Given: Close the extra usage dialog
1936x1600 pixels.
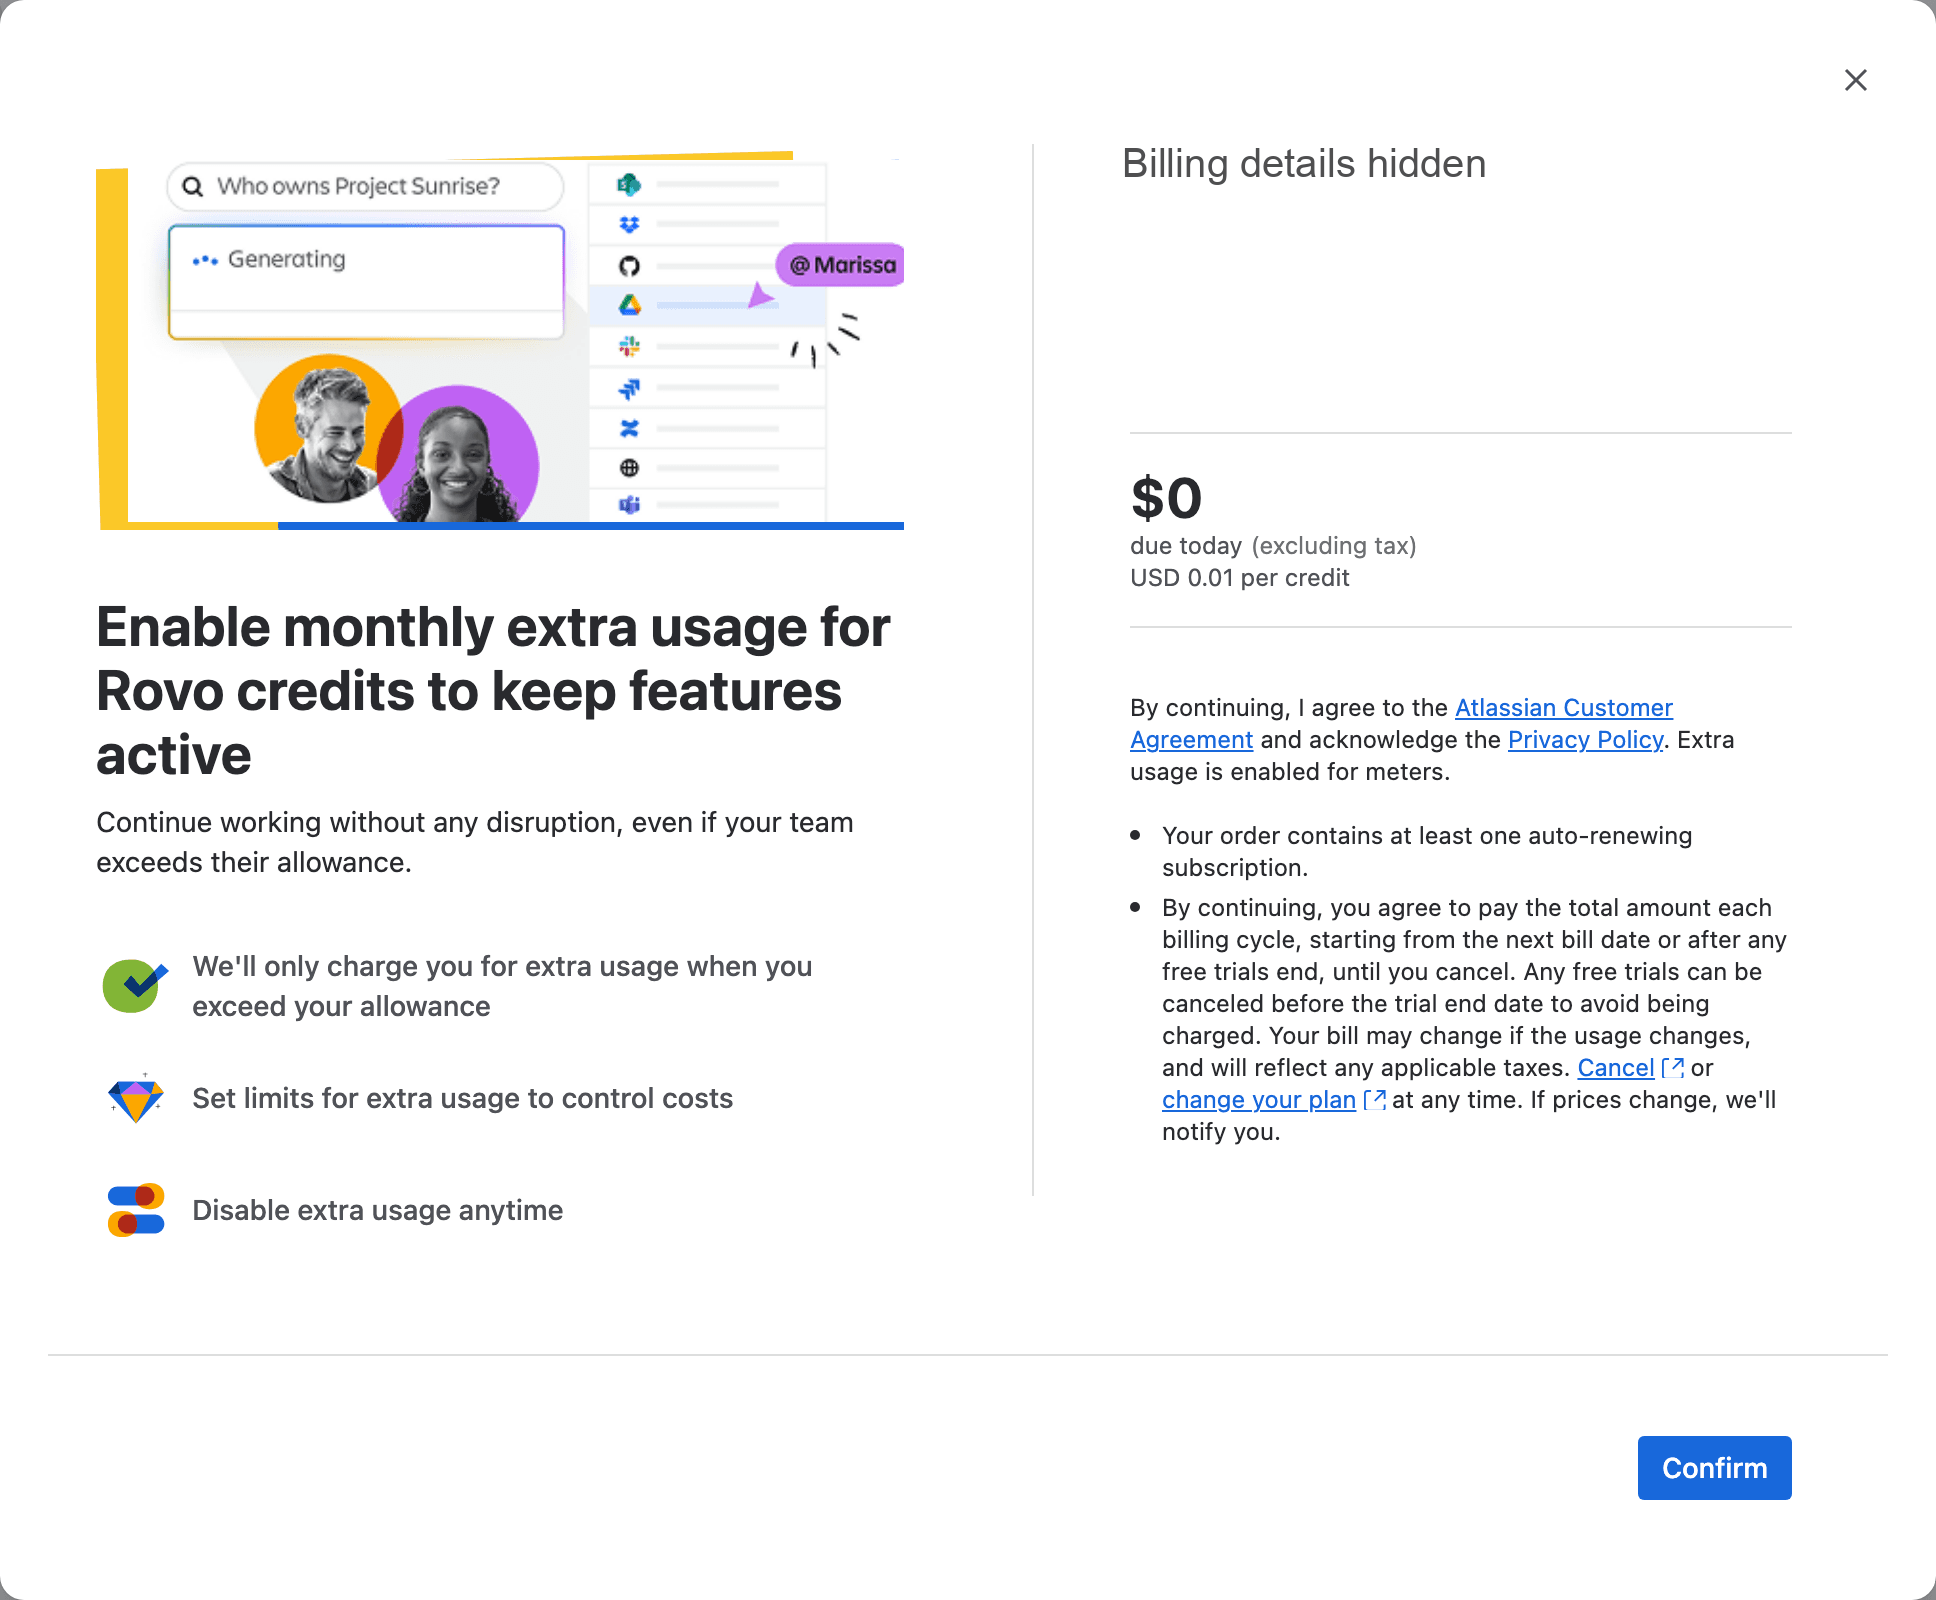Looking at the screenshot, I should [1856, 80].
